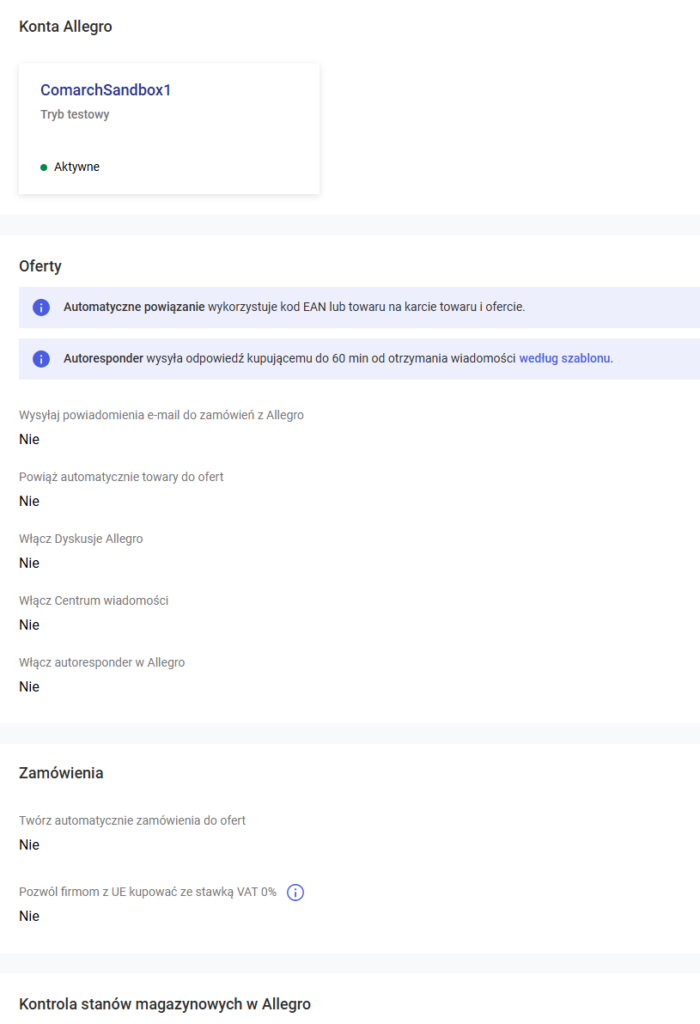The image size is (700, 1024).
Task: Click the Konta Allegro section heading
Action: (65, 27)
